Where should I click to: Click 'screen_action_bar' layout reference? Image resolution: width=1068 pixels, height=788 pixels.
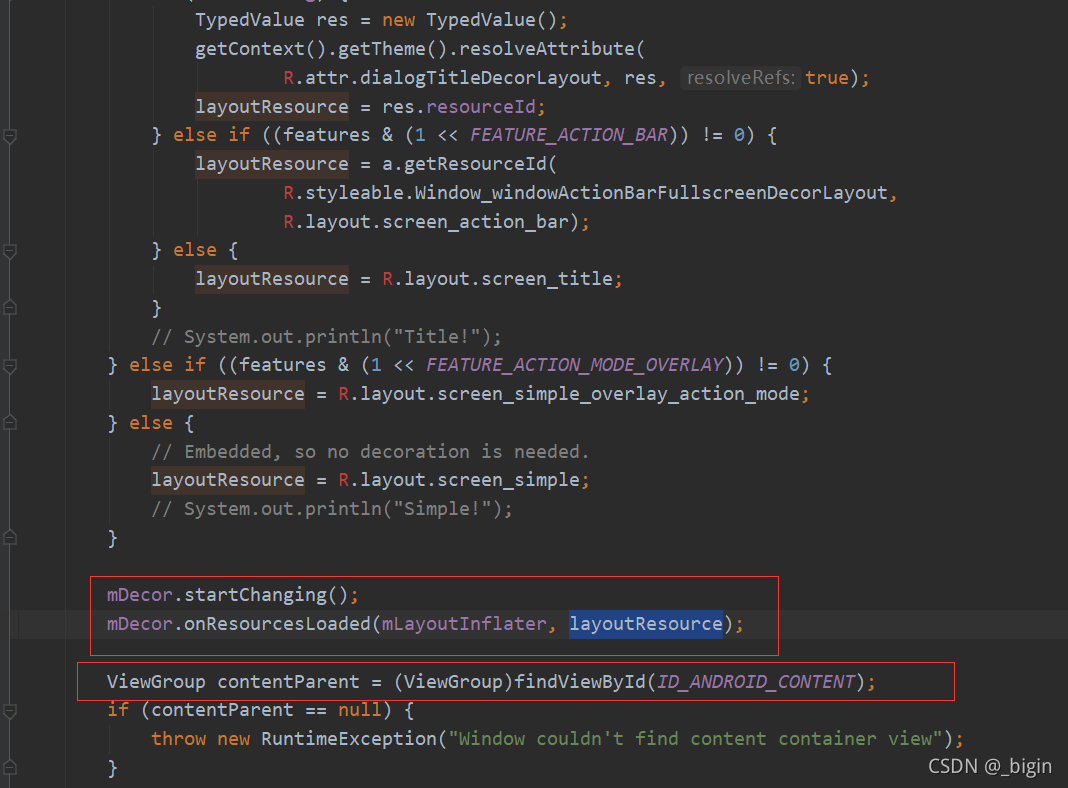point(475,222)
